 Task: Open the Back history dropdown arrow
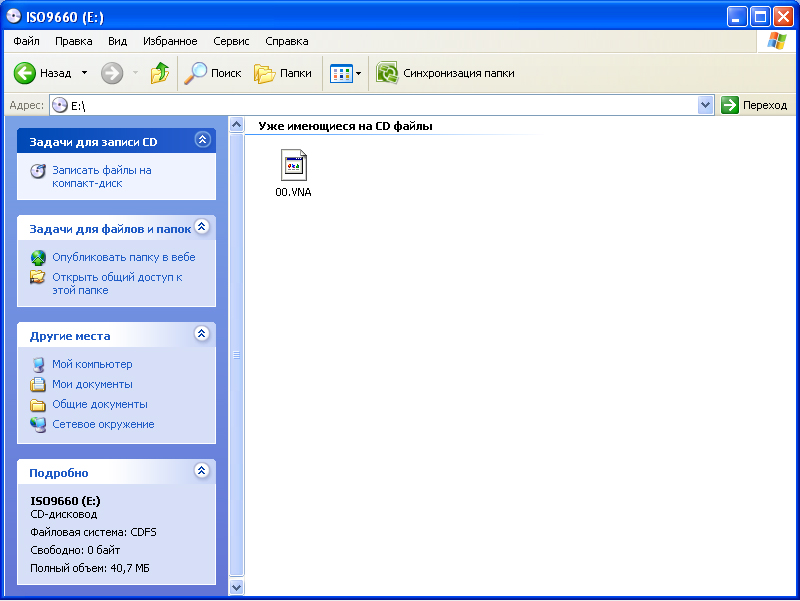[x=84, y=73]
